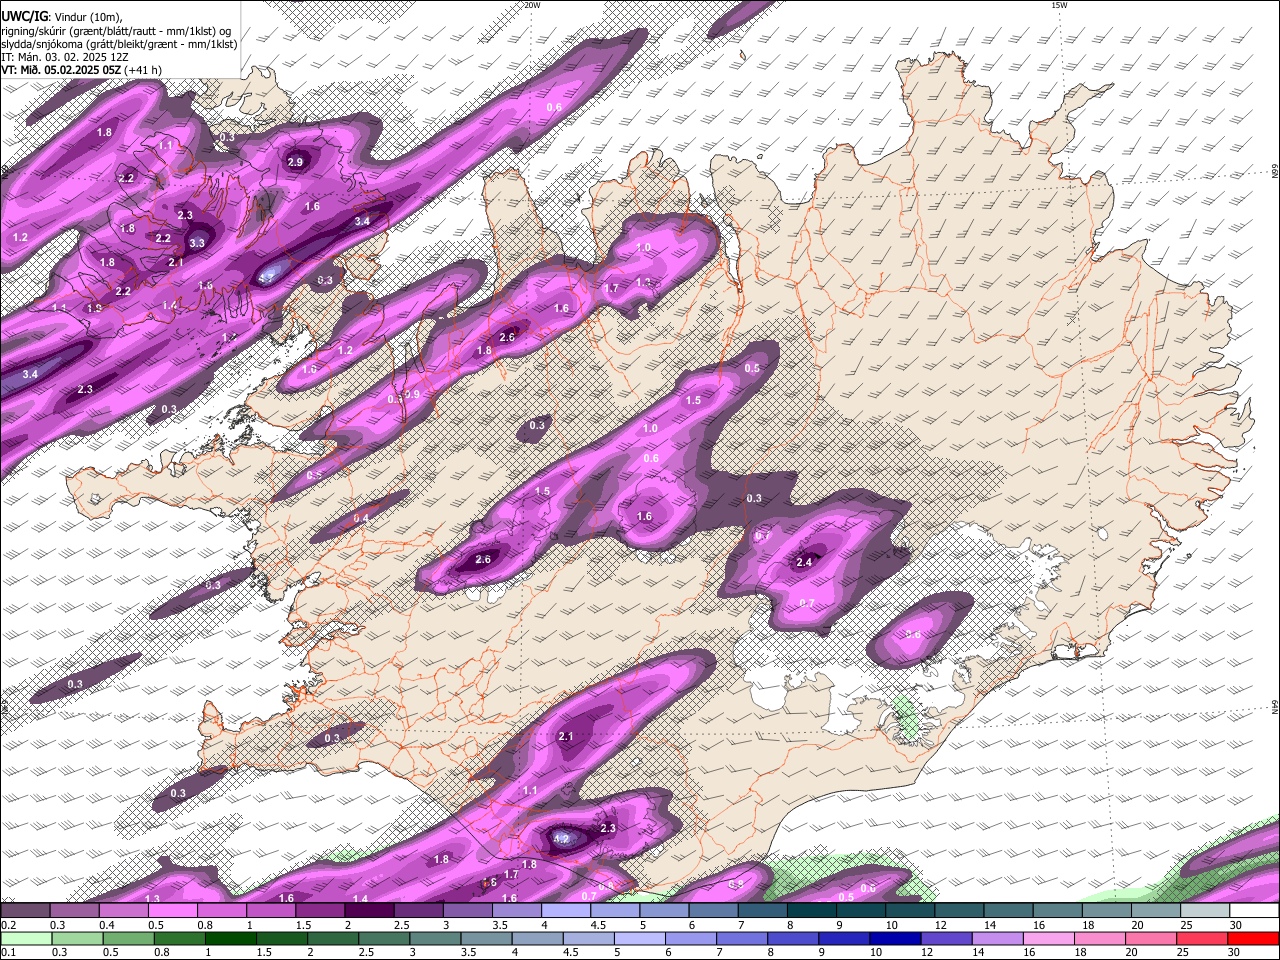
Task: Click the 'VT: Mið. 05.02.2025 05Z (+41 h)' line
Action: pyautogui.click(x=83, y=70)
